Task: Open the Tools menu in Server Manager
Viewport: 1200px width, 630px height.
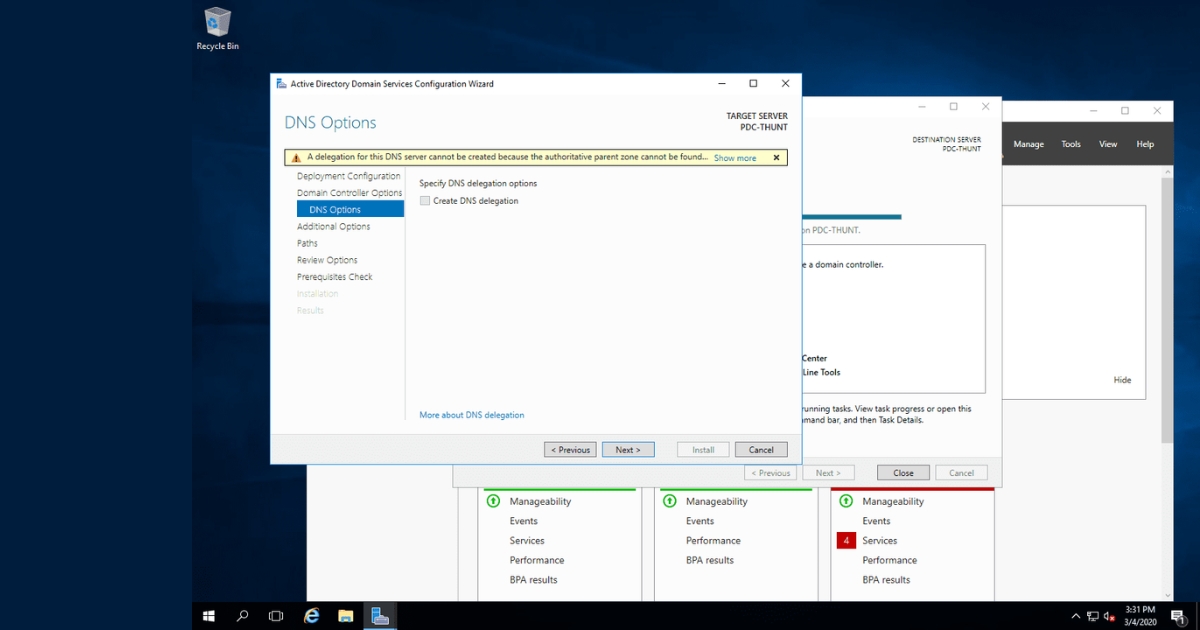Action: pyautogui.click(x=1070, y=143)
